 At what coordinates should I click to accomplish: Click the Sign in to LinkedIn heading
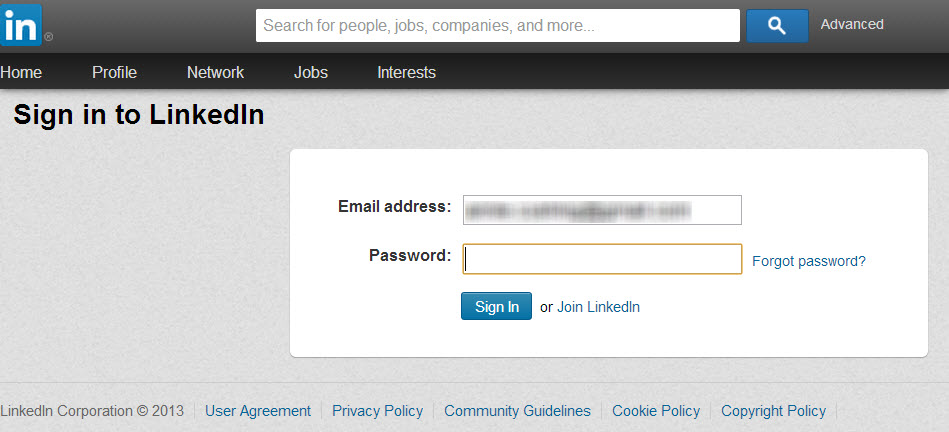point(139,115)
